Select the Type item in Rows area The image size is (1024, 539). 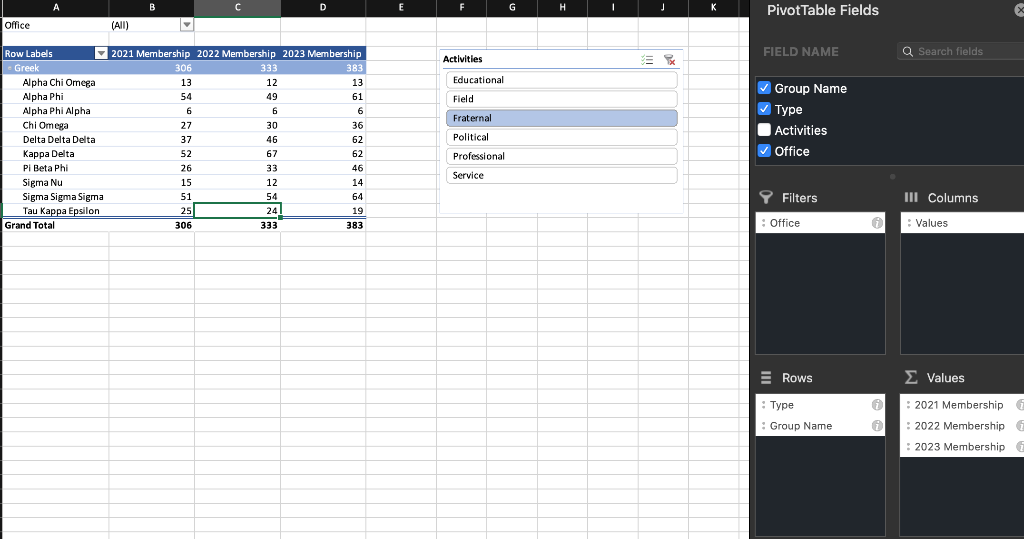820,405
